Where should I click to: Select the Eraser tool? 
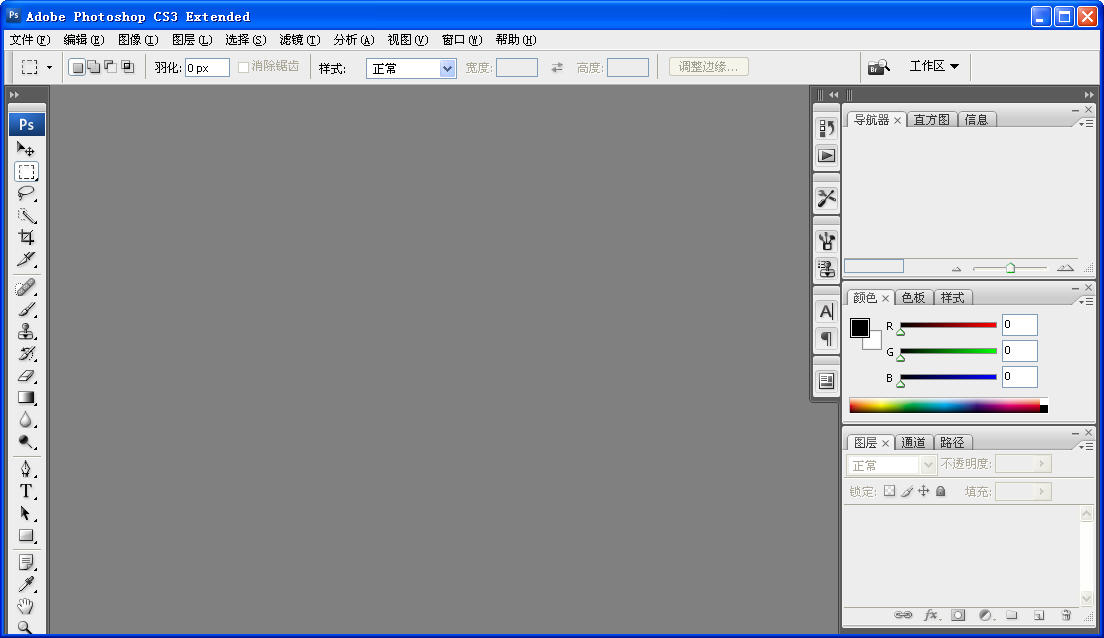26,376
